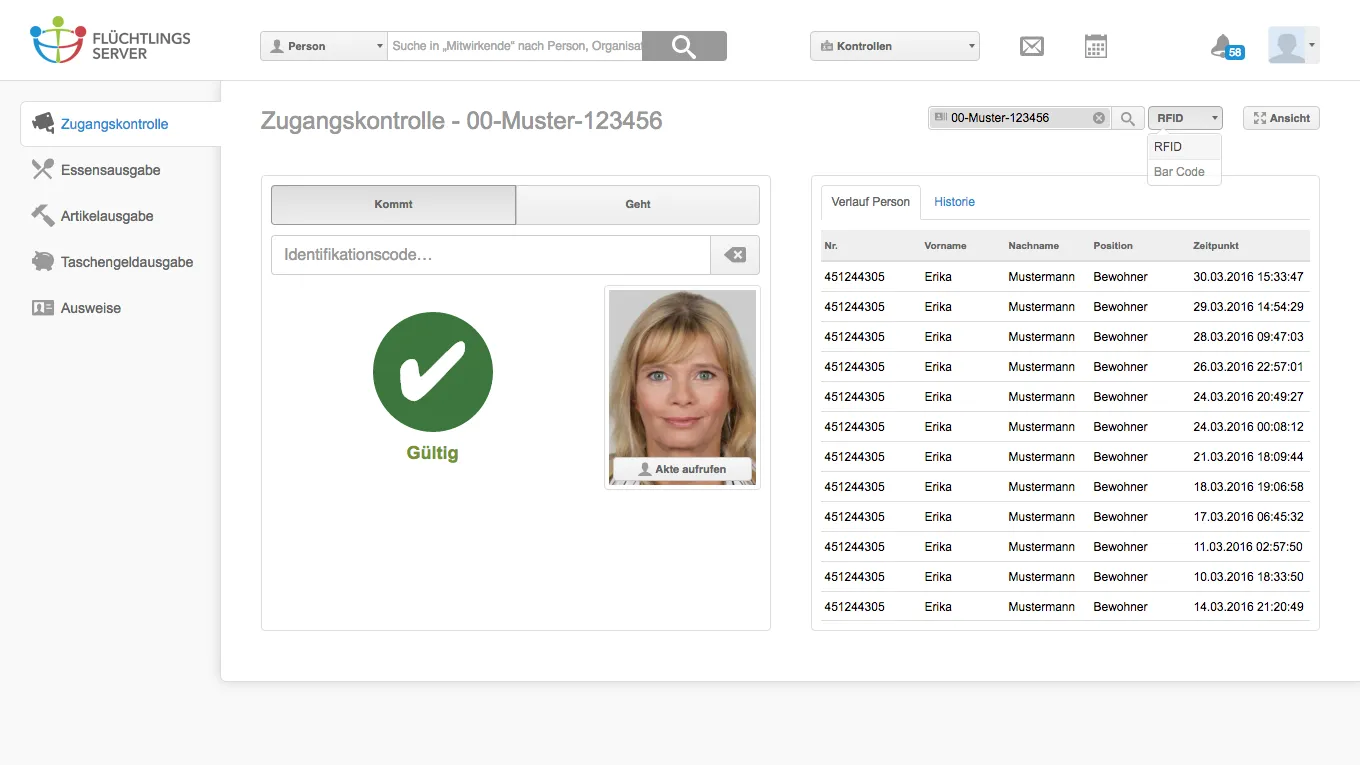
Task: Click the Zeitpunkt column header
Action: coord(1216,245)
